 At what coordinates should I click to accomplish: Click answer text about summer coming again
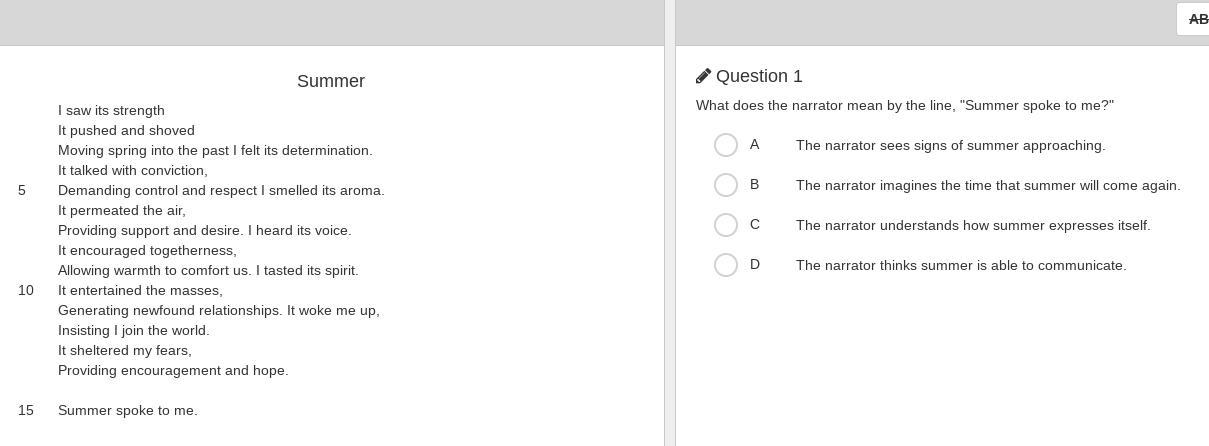pos(988,185)
